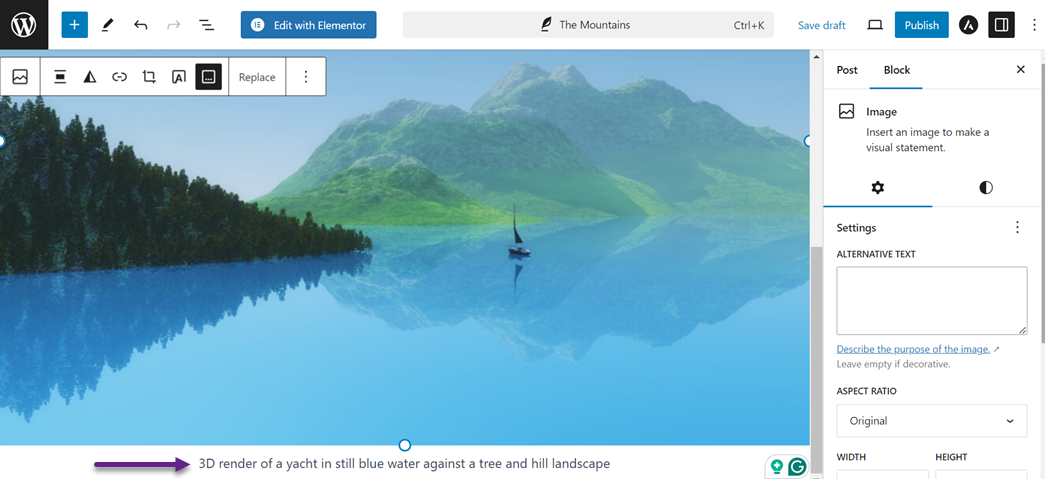Switch to the Styles half-circle tab
This screenshot has width=1045, height=479.
click(986, 188)
